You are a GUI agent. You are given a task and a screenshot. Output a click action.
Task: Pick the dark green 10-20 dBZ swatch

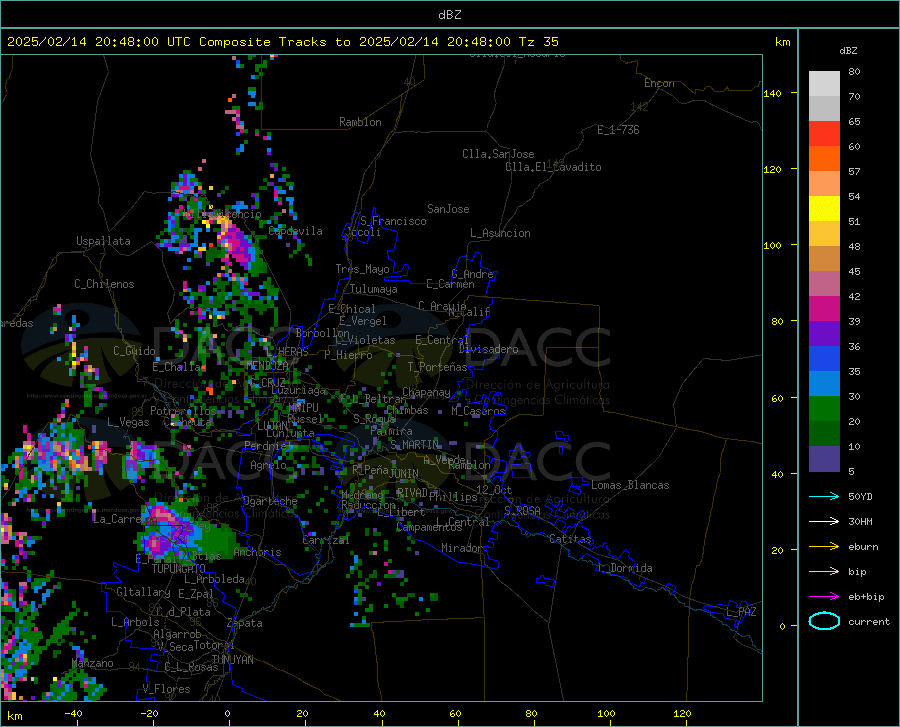[824, 434]
